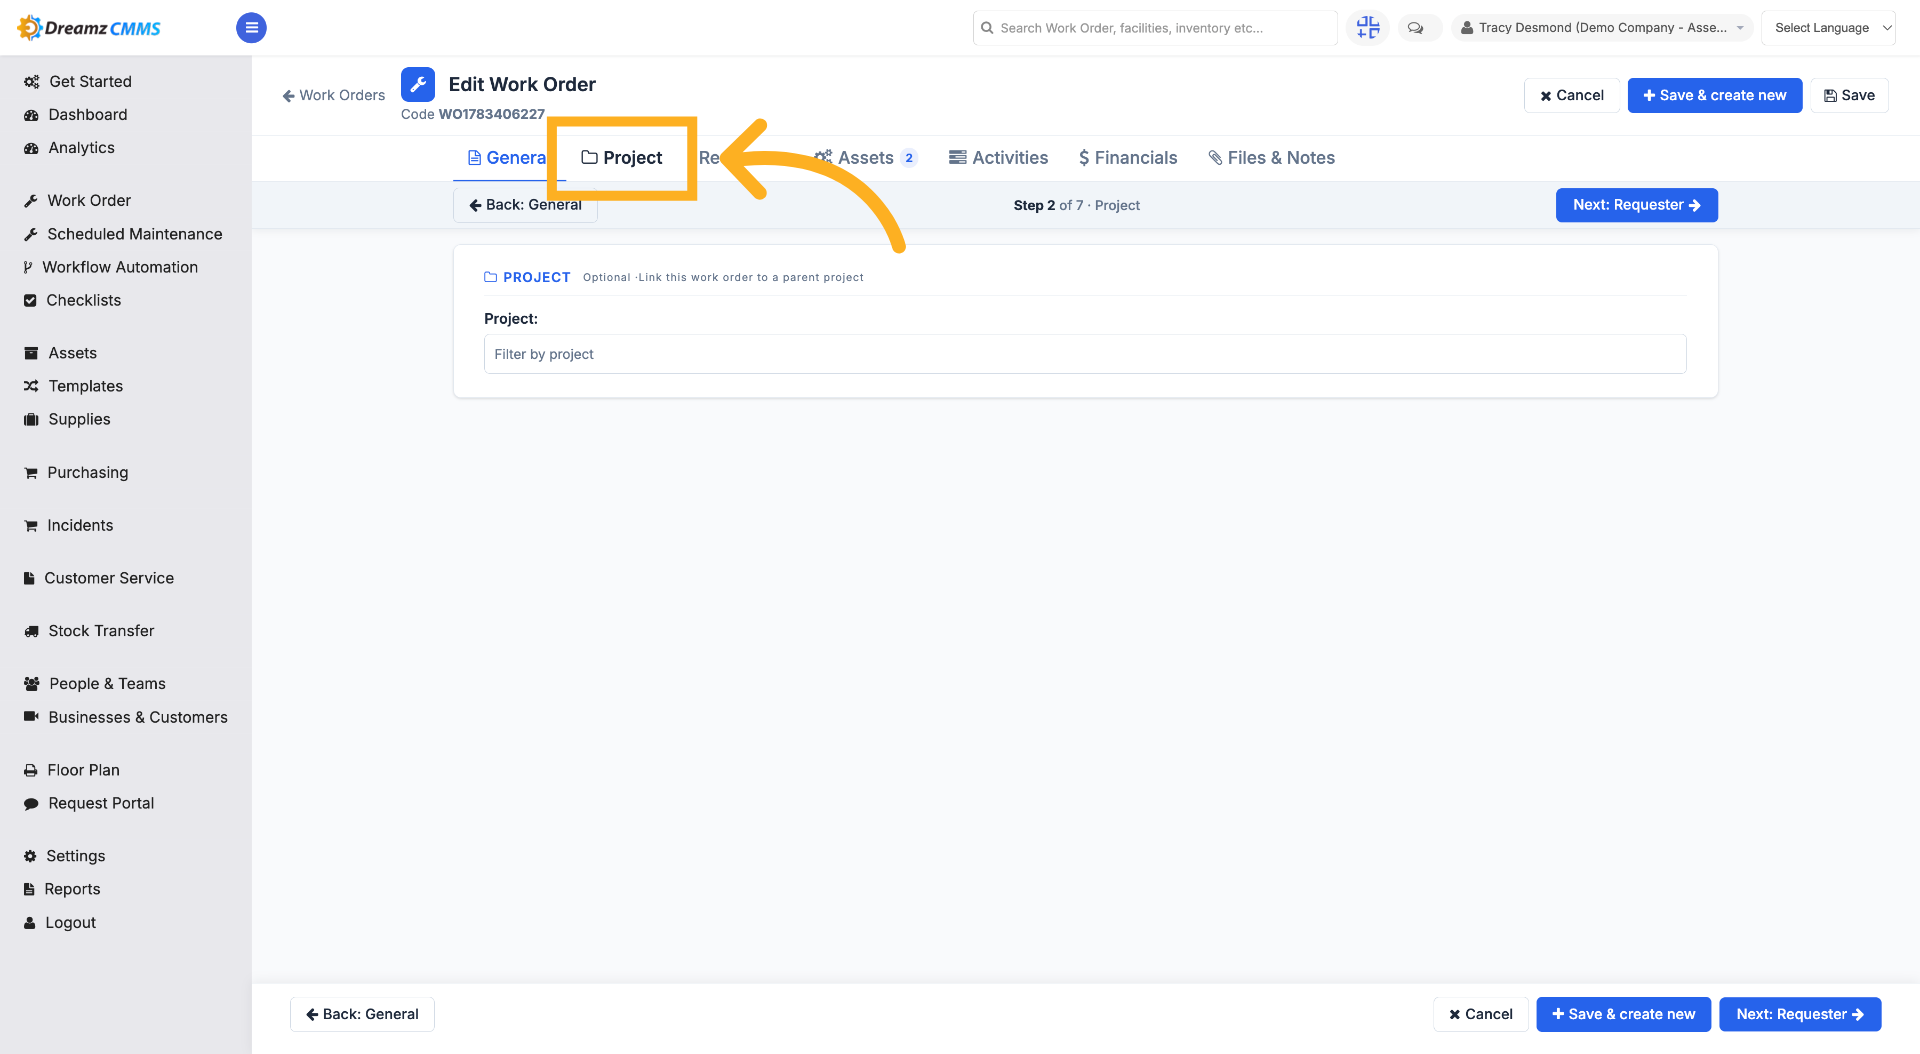The image size is (1920, 1054).
Task: Click the Dreamz CMMS logo
Action: coord(90,28)
